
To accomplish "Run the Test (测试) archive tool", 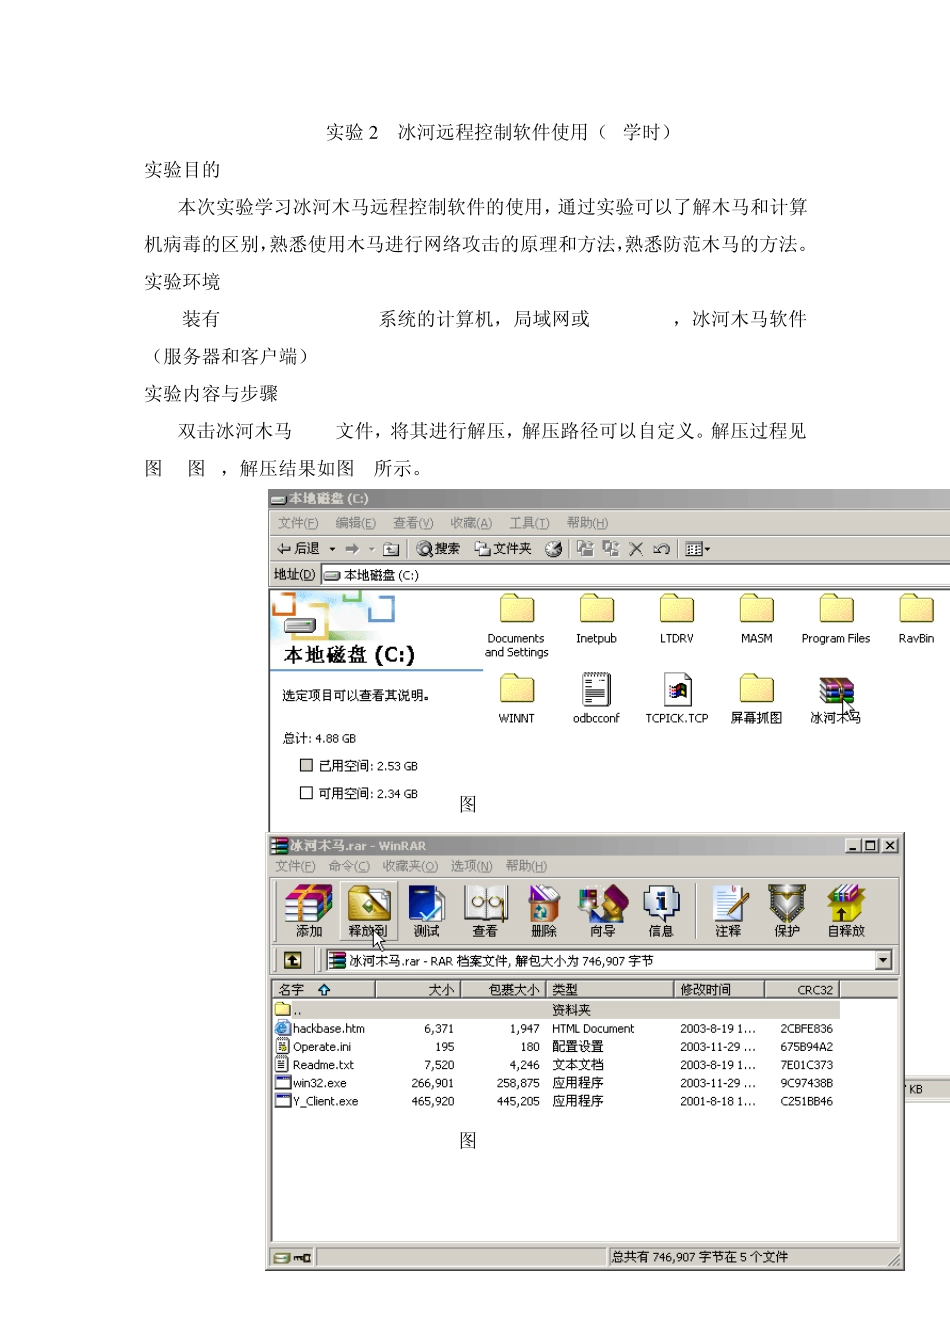I will (427, 911).
